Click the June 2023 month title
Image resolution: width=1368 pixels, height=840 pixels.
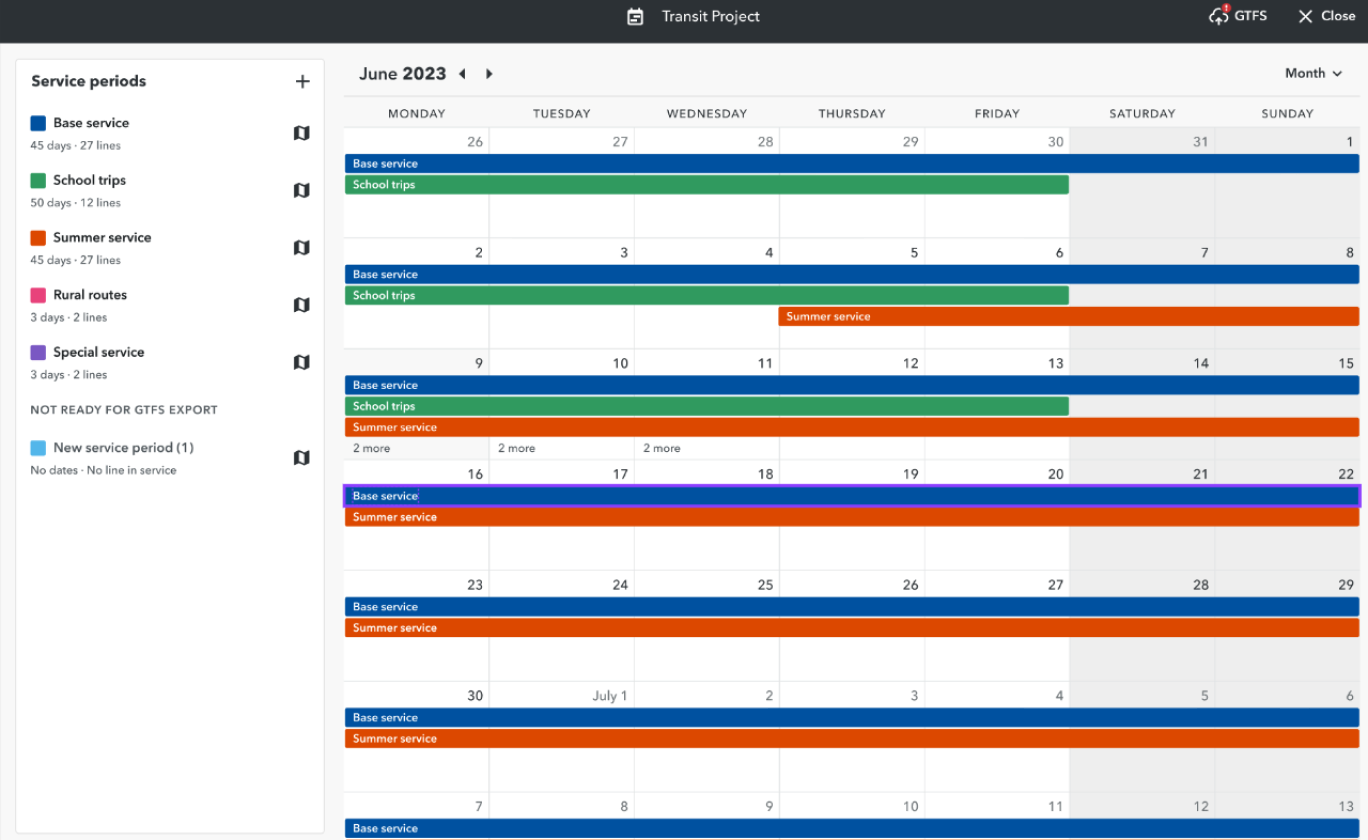tap(402, 73)
